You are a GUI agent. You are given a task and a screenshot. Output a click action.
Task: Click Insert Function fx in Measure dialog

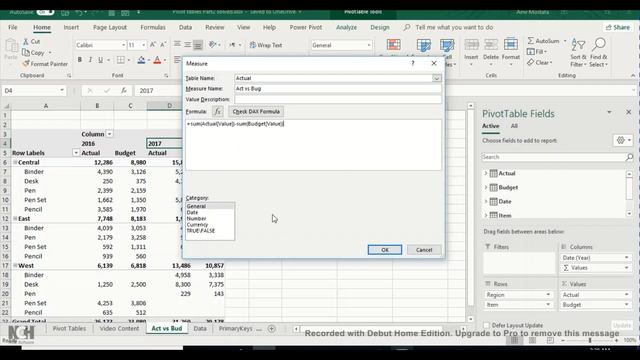(x=218, y=111)
